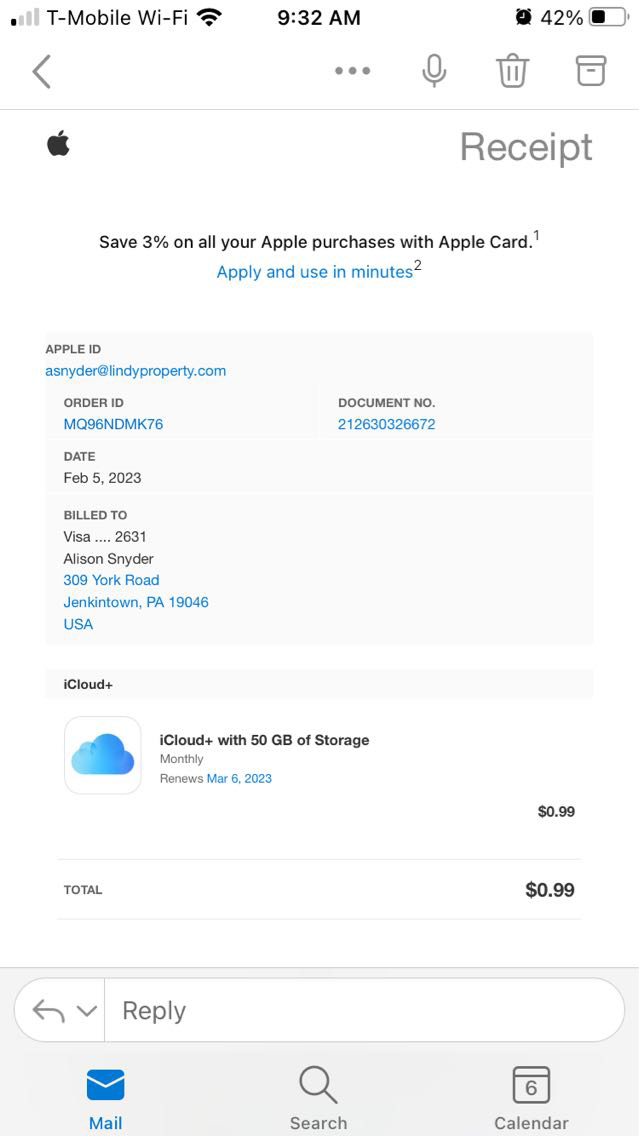
Task: Tap the Apple logo in the receipt
Action: pyautogui.click(x=58, y=145)
